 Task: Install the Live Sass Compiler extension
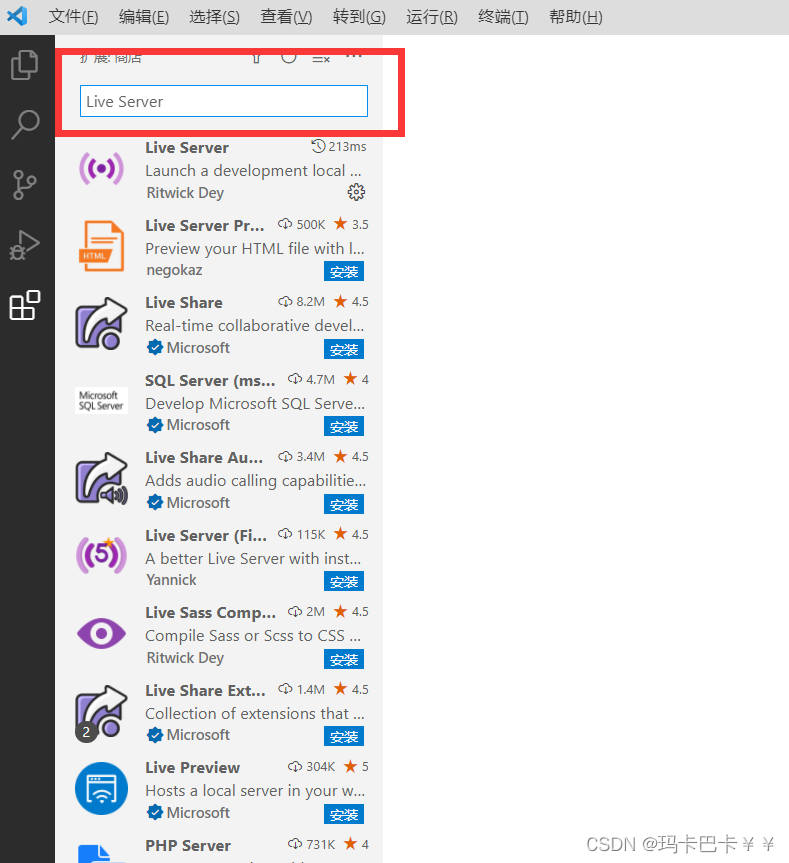click(343, 659)
